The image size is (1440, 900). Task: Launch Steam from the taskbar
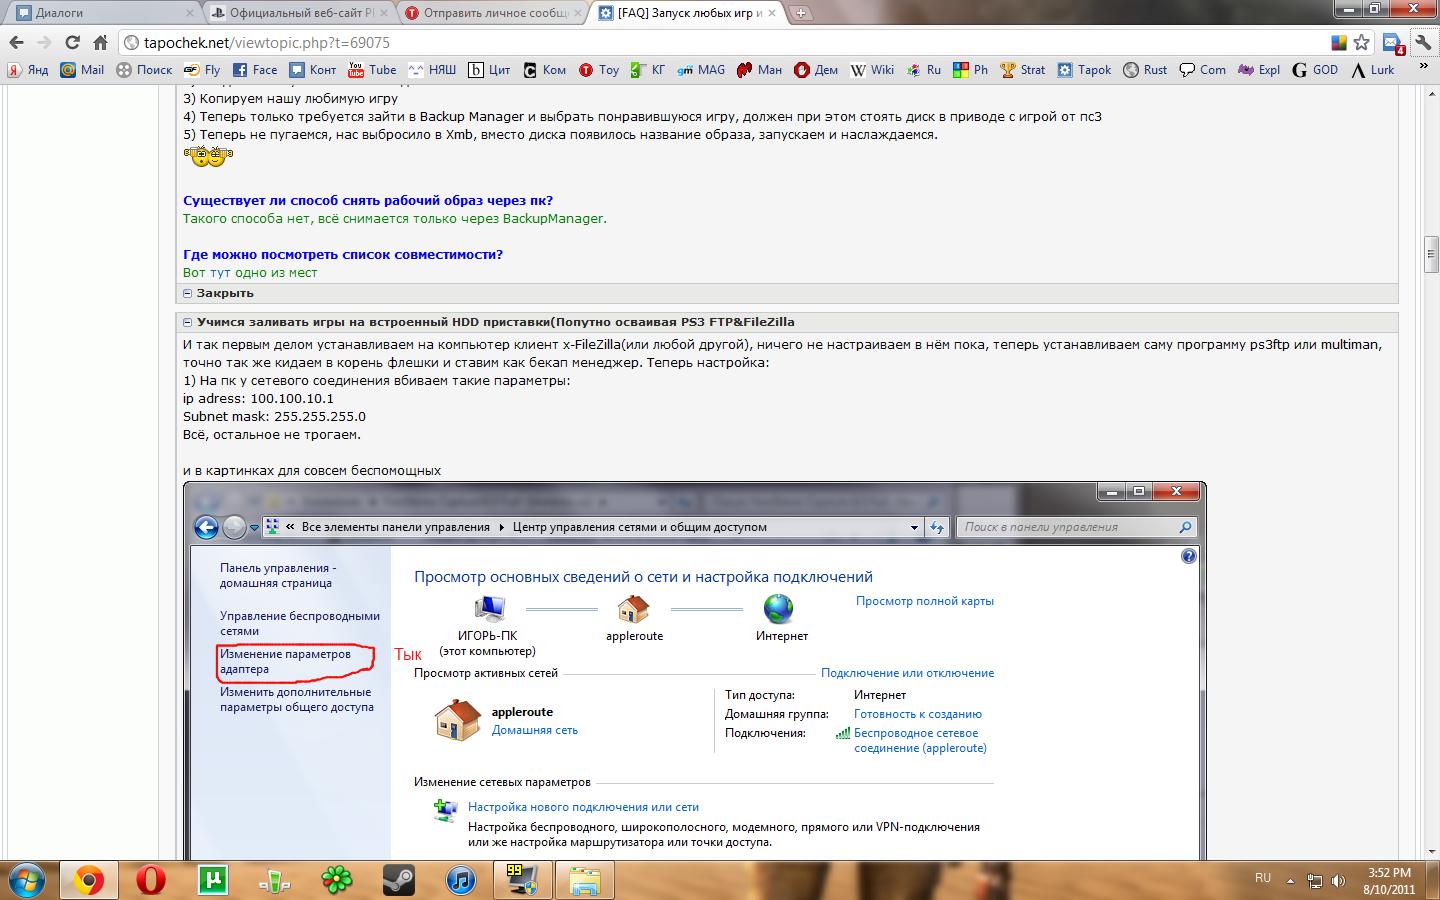[399, 880]
